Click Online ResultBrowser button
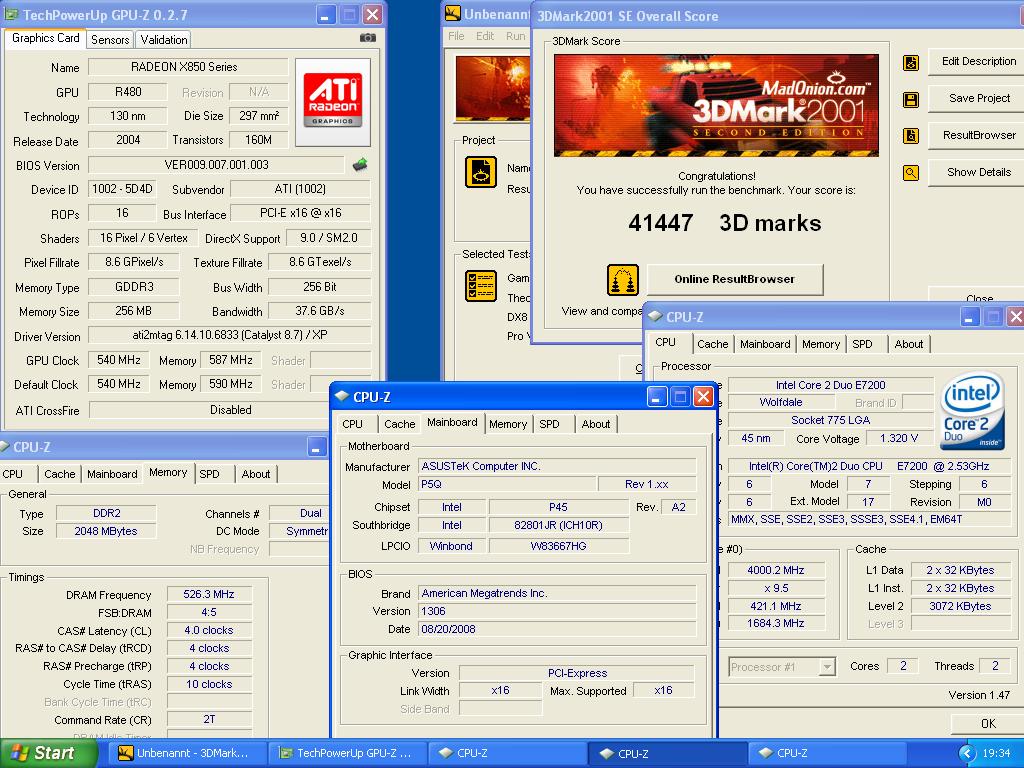Image resolution: width=1024 pixels, height=768 pixels. click(x=735, y=280)
